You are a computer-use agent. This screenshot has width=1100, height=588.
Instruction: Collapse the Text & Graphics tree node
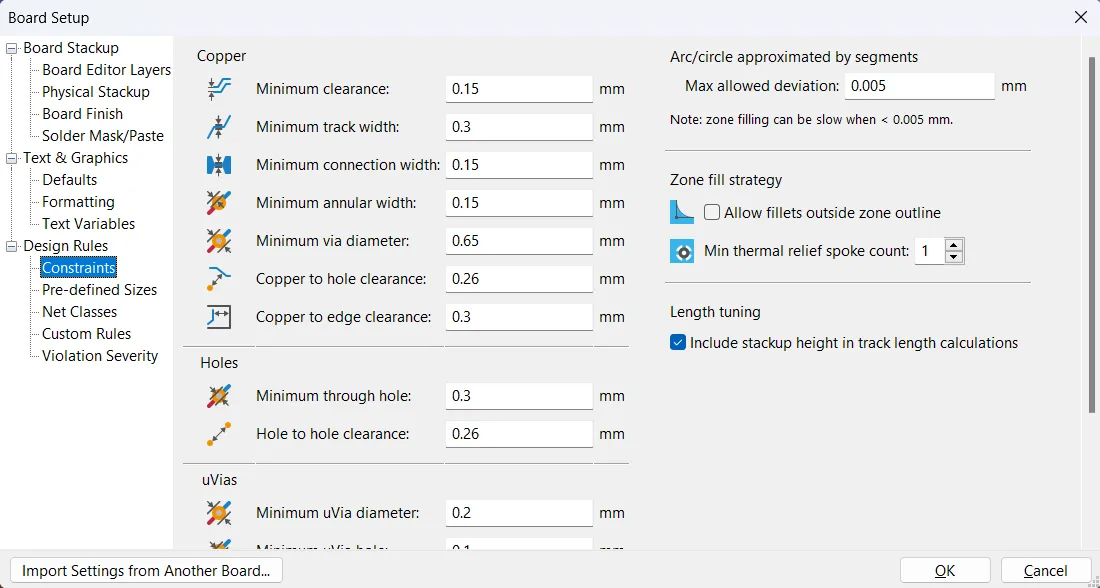pos(12,158)
